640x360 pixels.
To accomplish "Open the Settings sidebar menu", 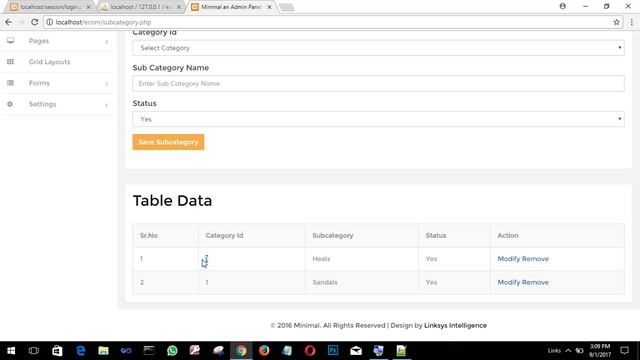I will tap(42, 104).
